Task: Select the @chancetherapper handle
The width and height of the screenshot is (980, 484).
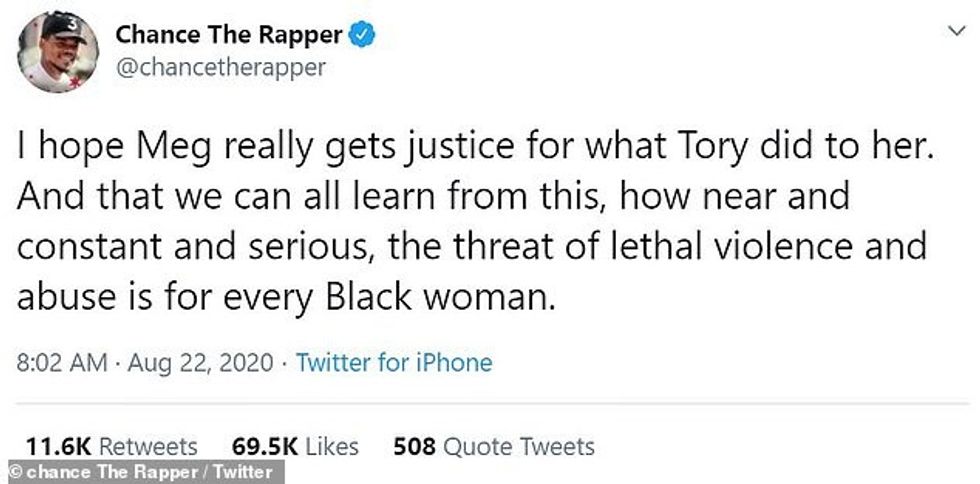Action: [220, 70]
